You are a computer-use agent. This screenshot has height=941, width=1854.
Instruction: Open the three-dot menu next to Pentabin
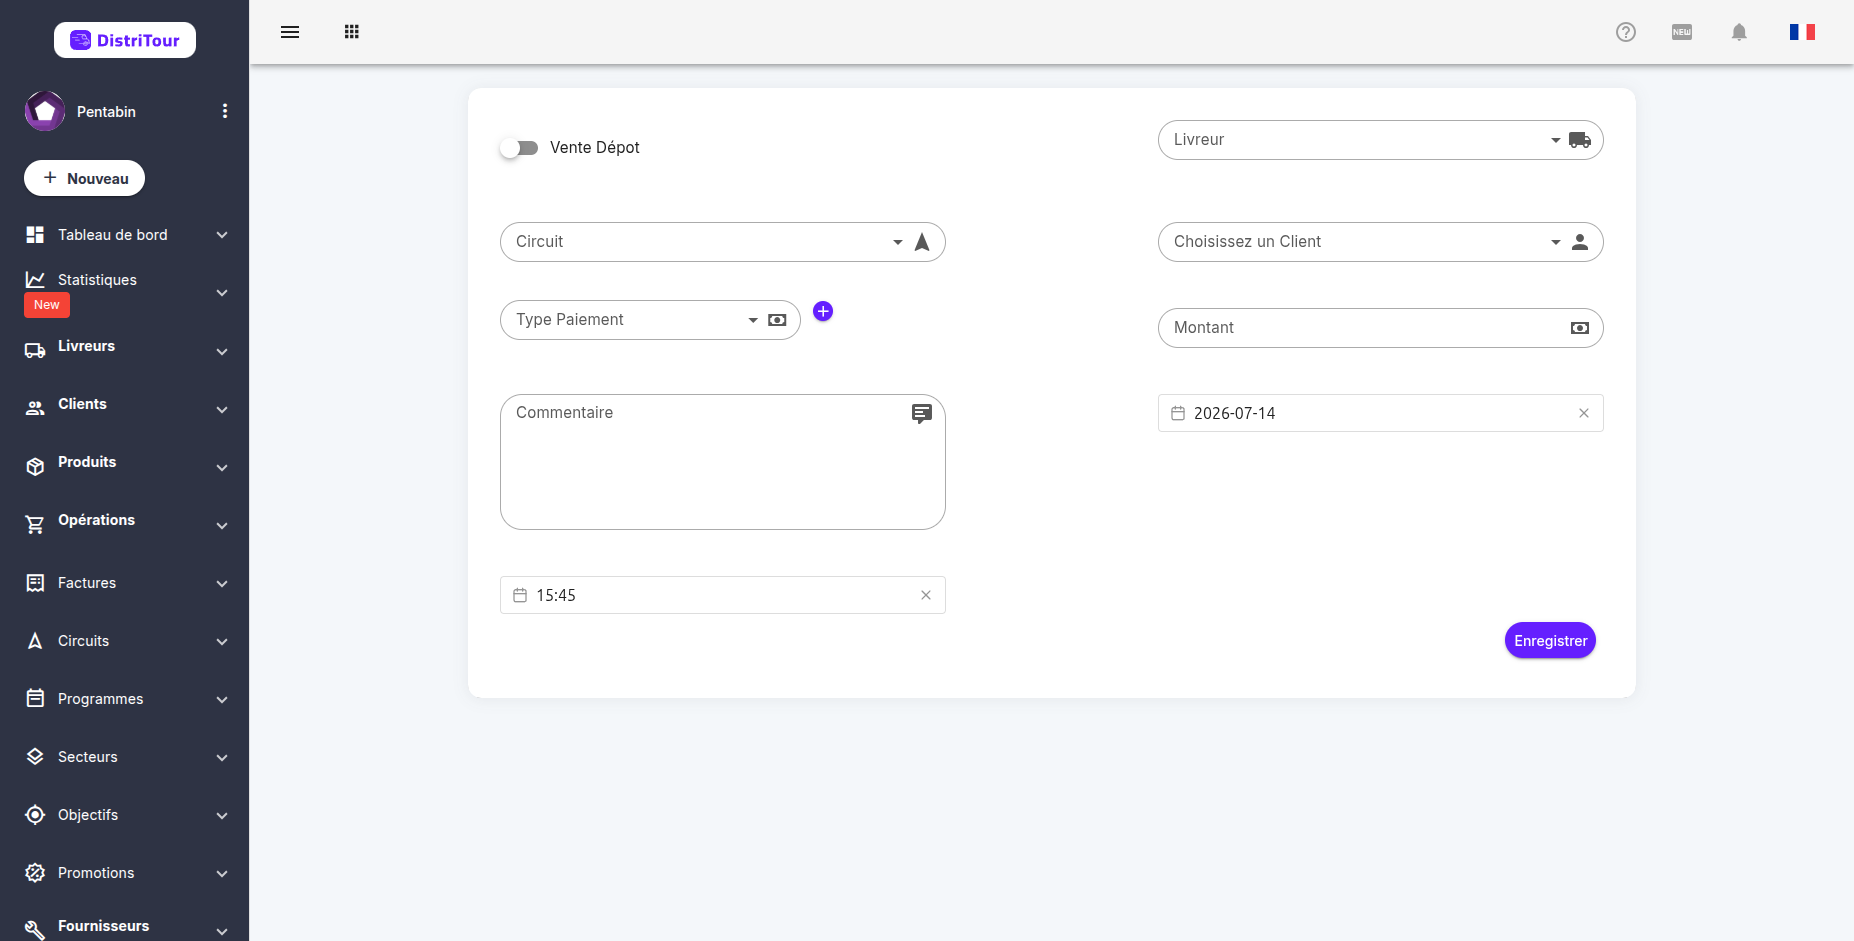[225, 111]
